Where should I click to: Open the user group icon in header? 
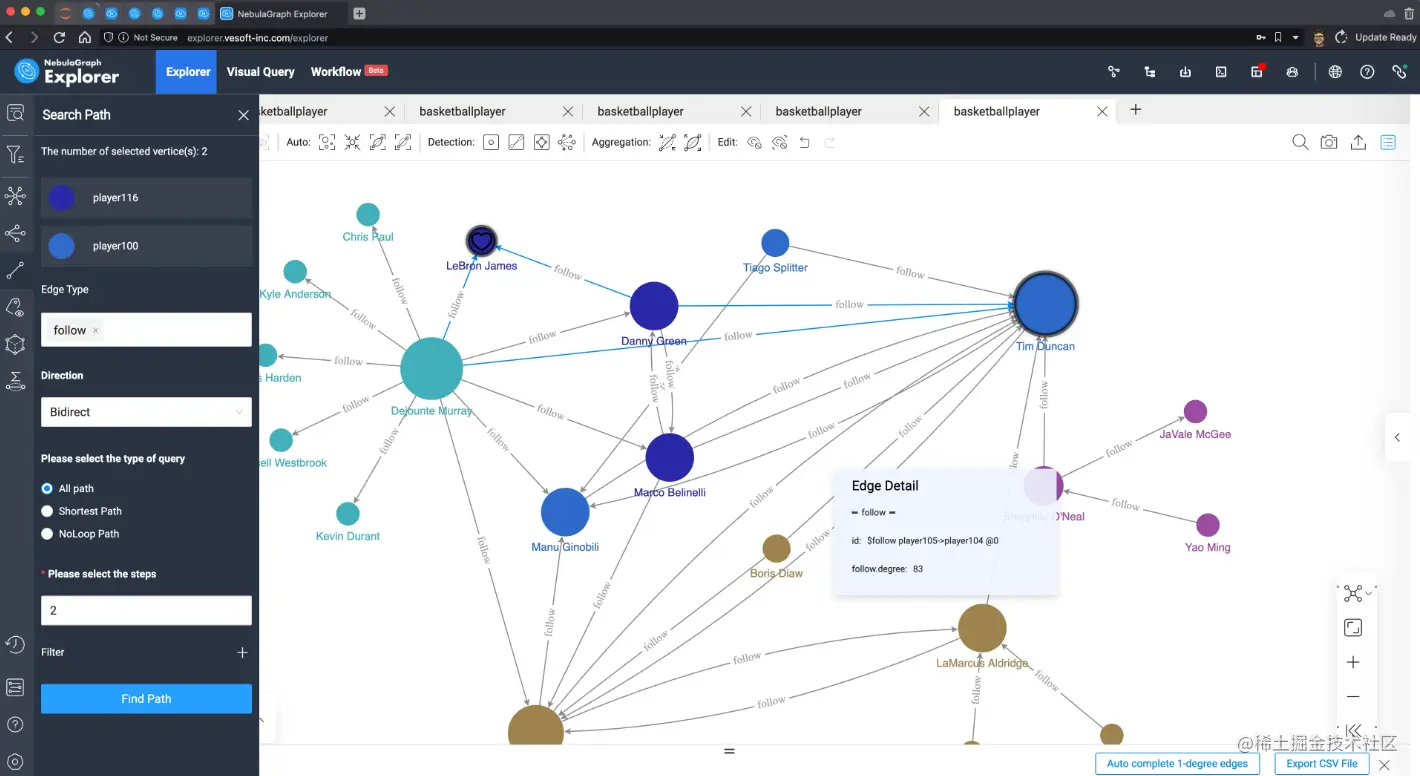point(1293,72)
